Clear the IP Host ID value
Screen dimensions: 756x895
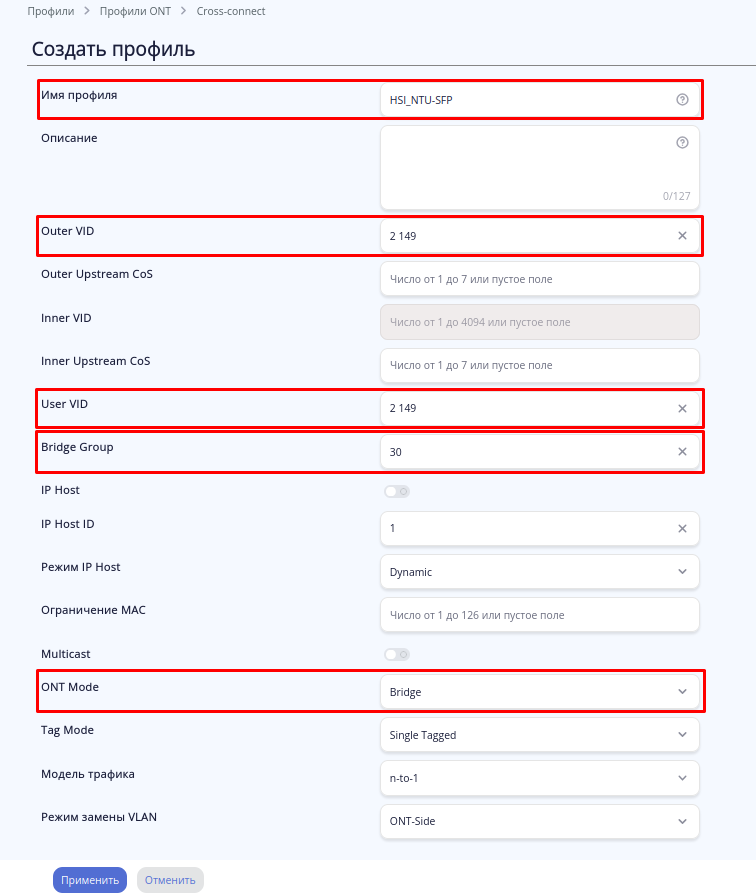click(682, 529)
